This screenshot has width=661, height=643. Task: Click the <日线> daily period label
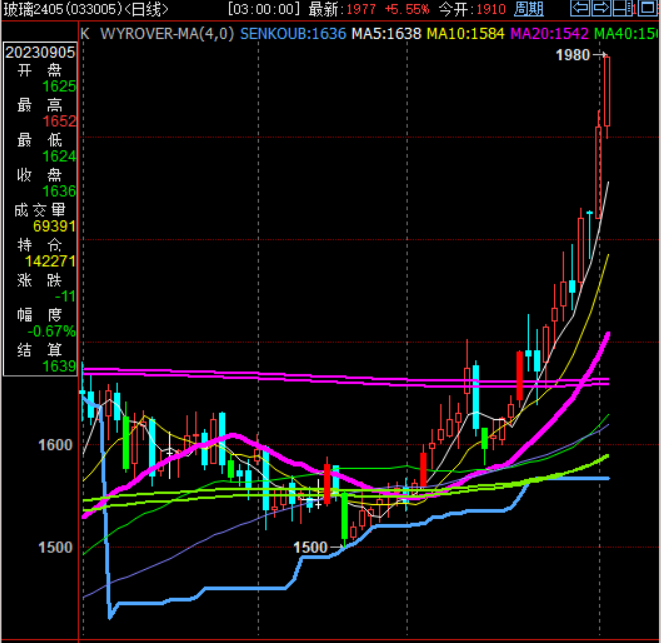pos(147,9)
